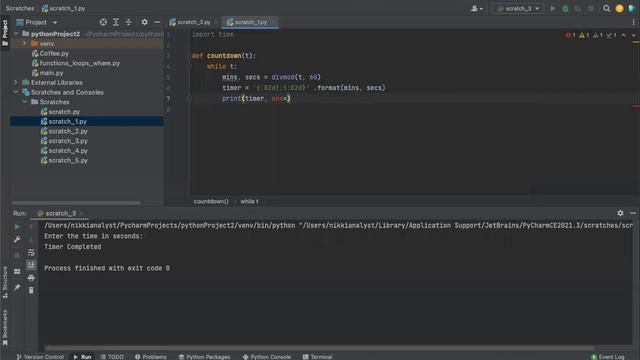Click the orange IDE updates avatar icon
This screenshot has height=360, width=640.
pos(619,9)
